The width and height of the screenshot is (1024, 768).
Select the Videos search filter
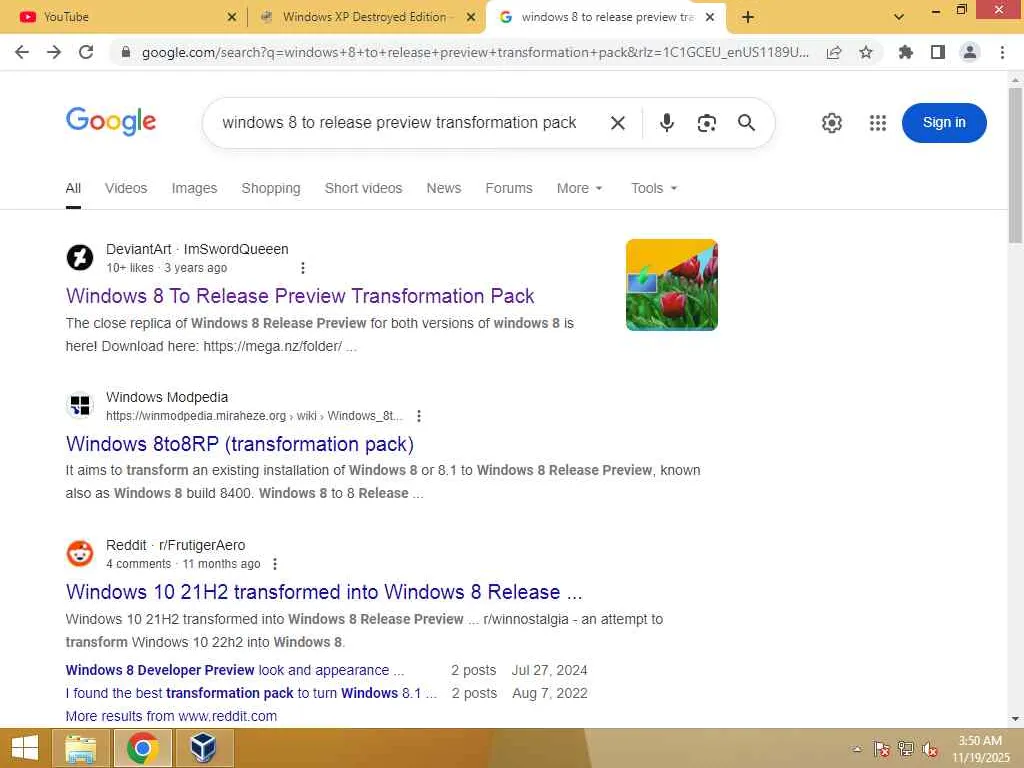pyautogui.click(x=126, y=188)
